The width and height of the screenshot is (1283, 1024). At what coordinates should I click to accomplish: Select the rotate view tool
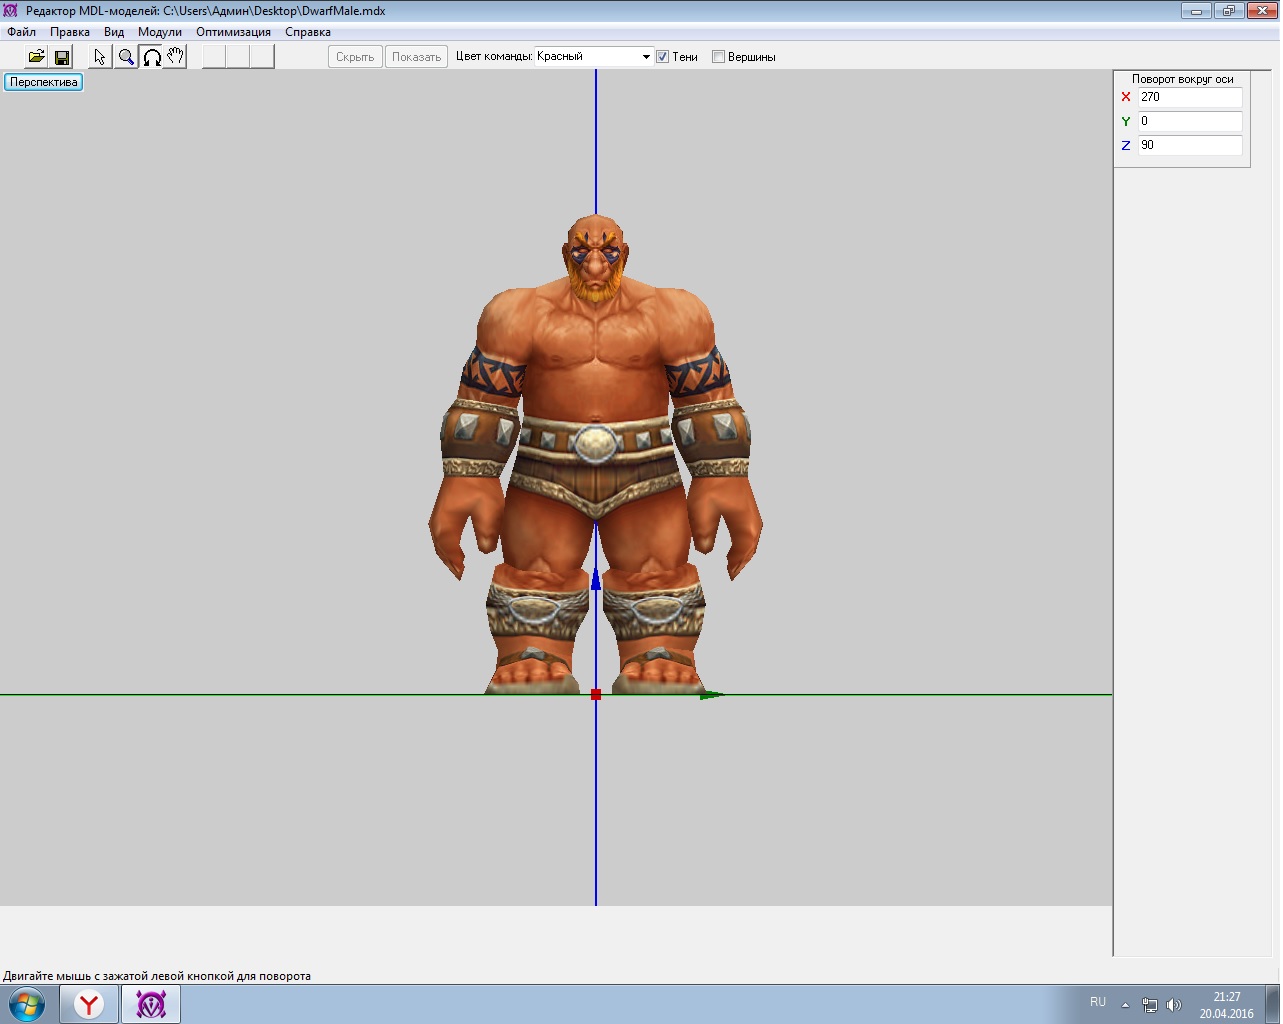click(x=151, y=57)
